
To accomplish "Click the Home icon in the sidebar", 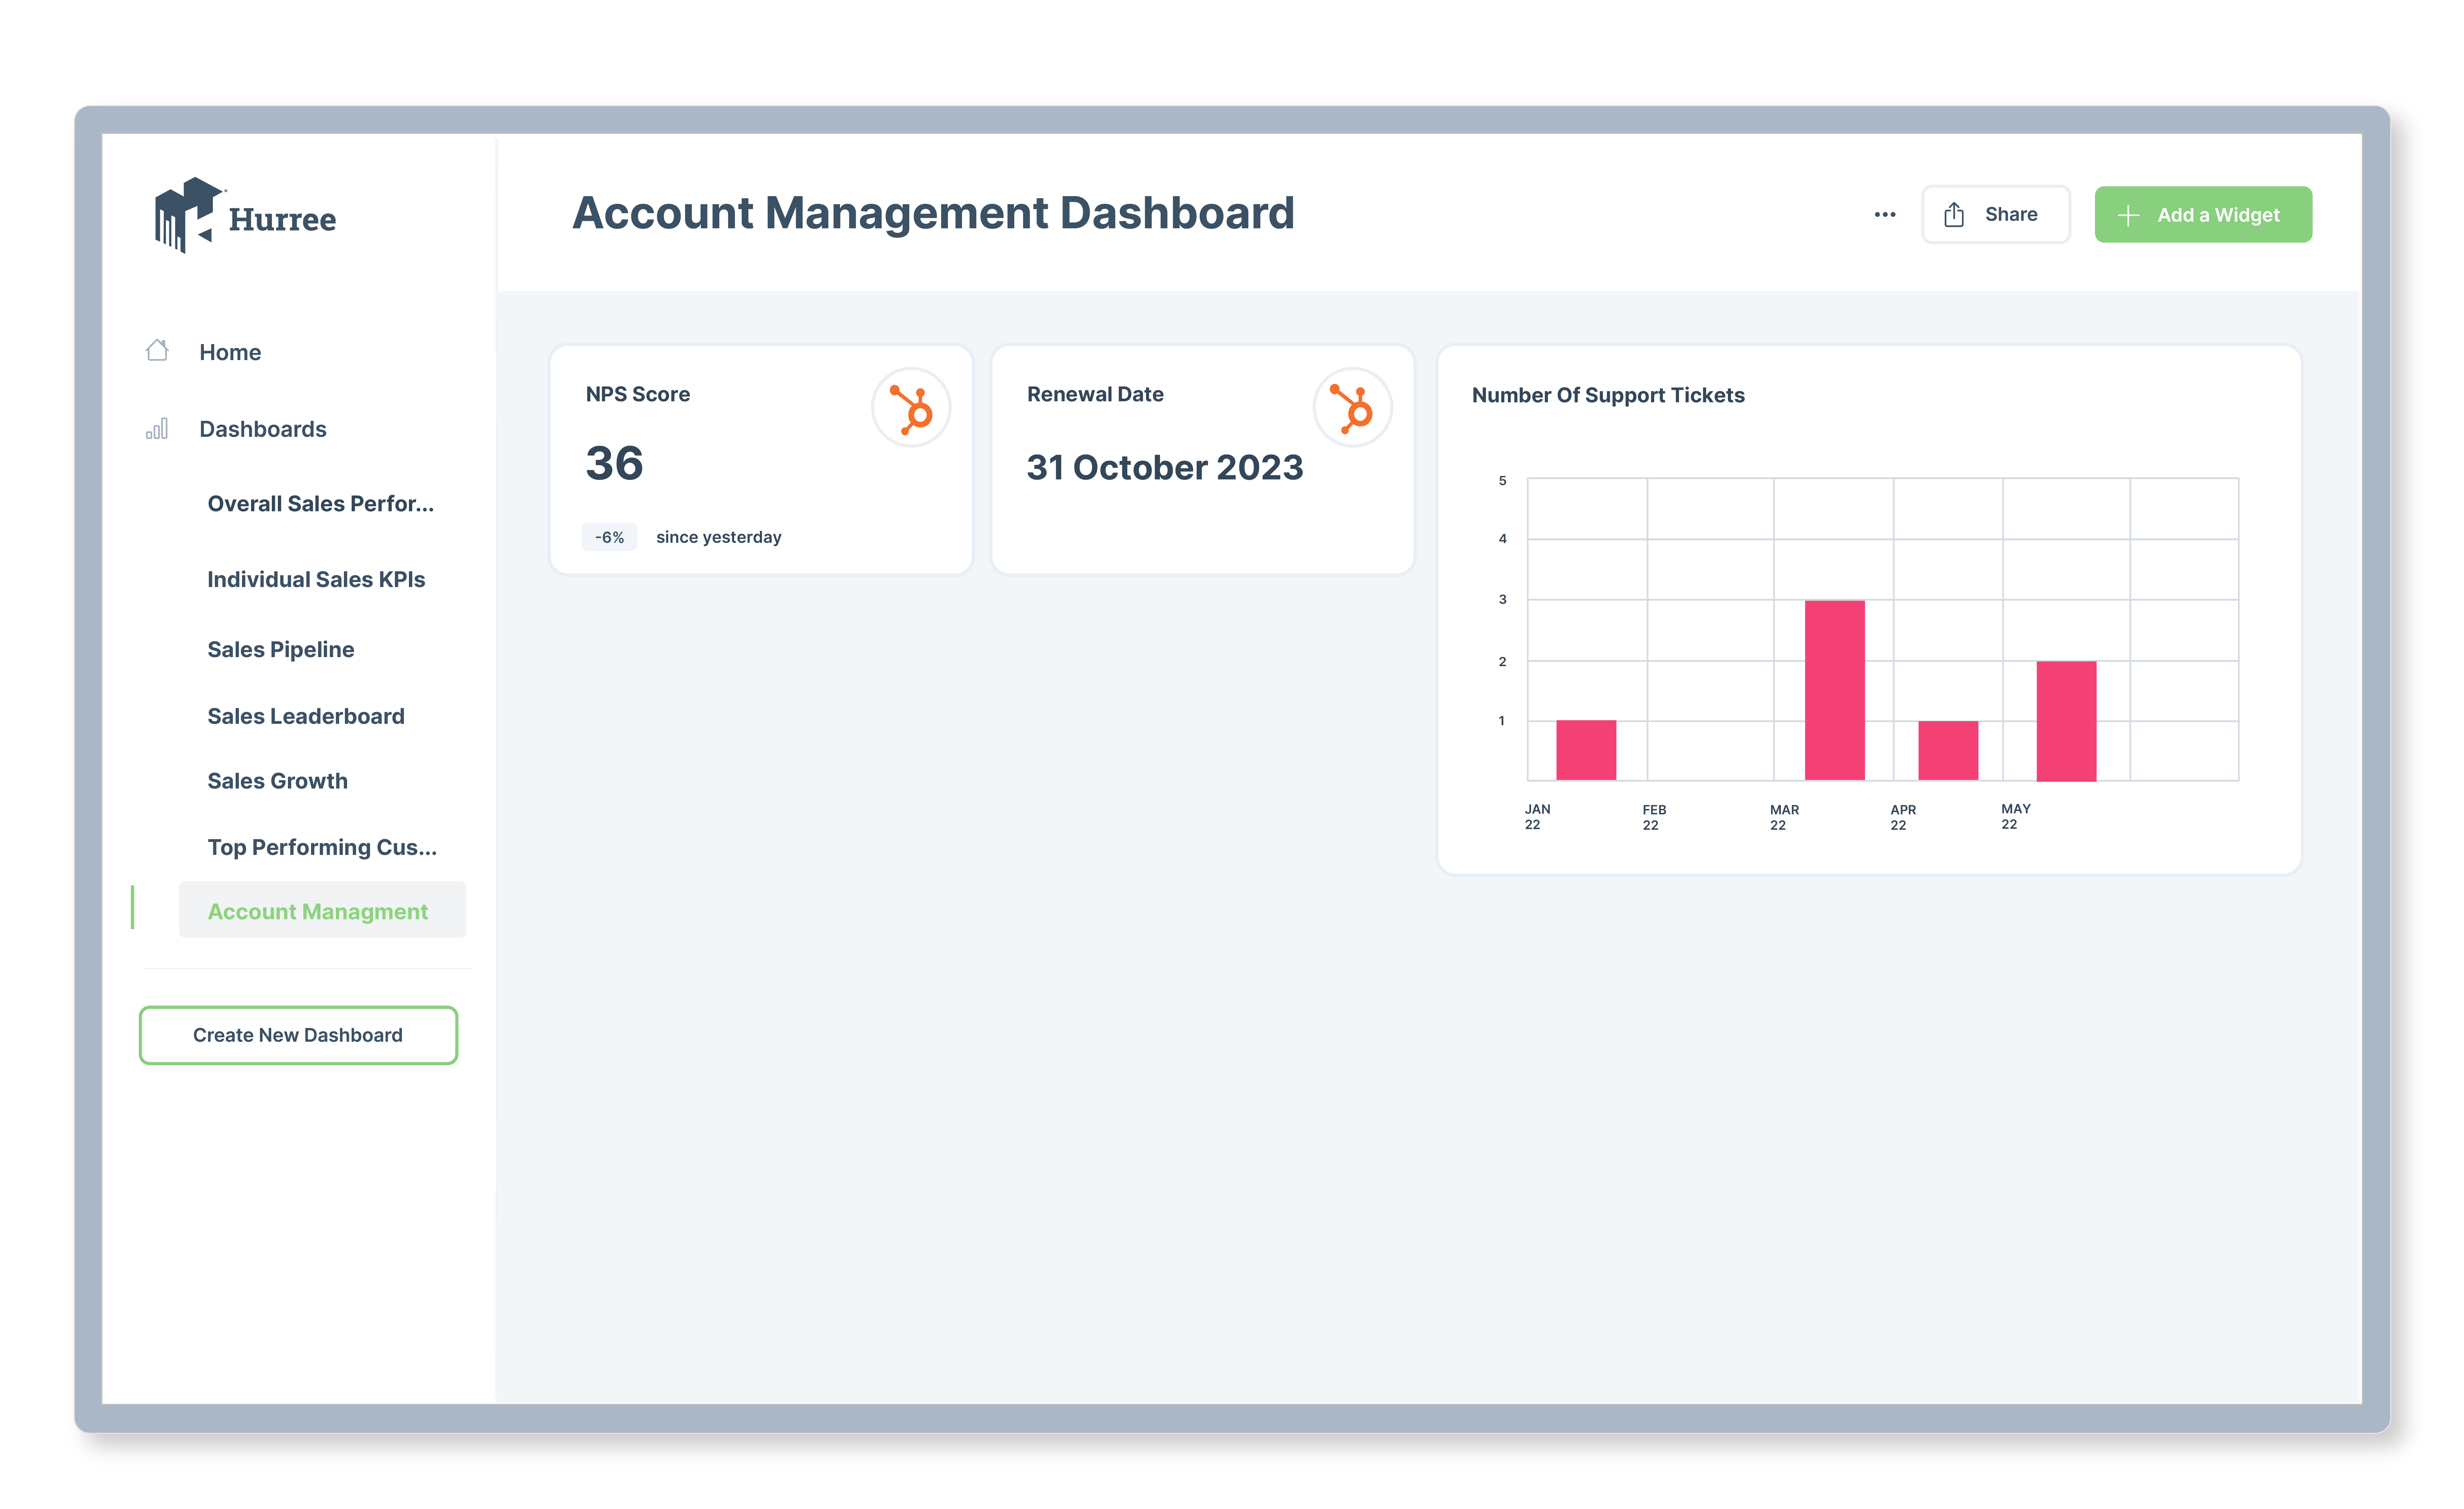I will (x=157, y=350).
